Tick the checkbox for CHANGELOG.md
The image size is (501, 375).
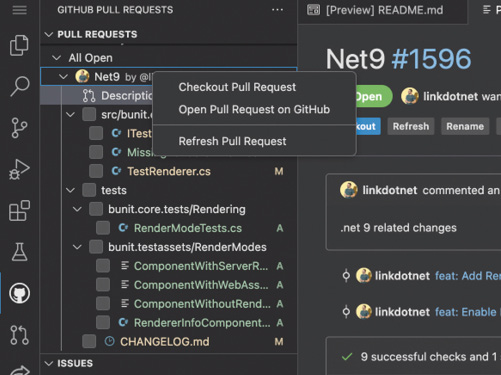point(89,341)
